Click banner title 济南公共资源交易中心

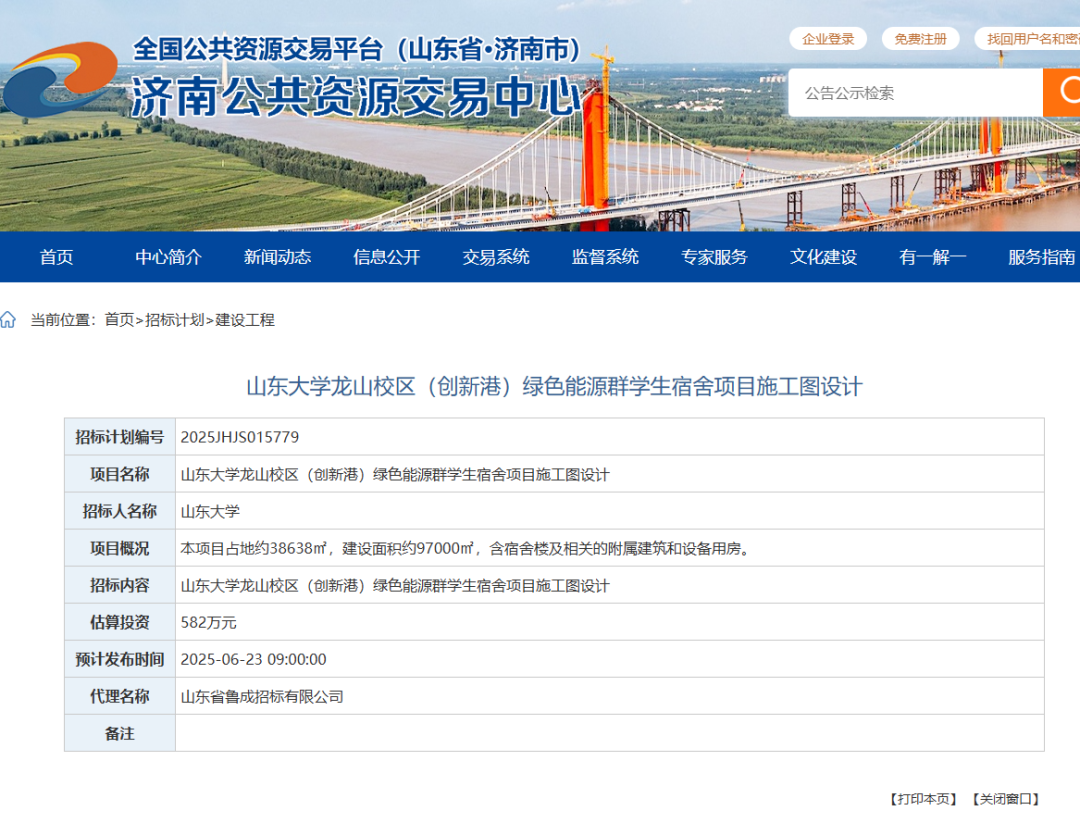(357, 96)
